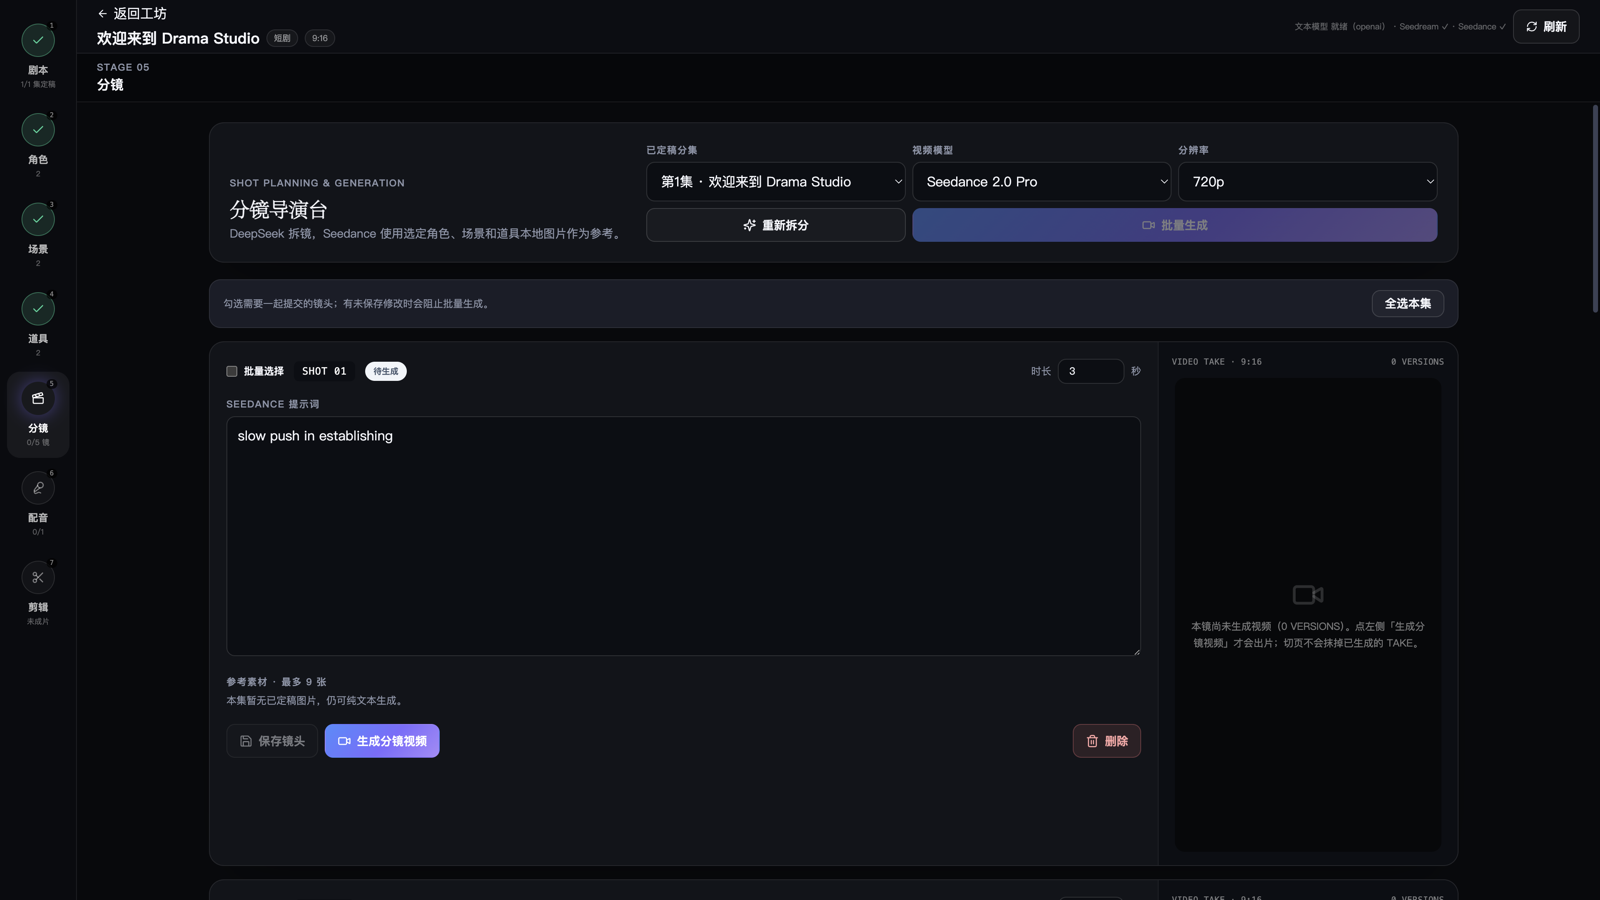Click the camera icon on 批量生成
Screen dimensions: 1600x900
pos(1148,225)
